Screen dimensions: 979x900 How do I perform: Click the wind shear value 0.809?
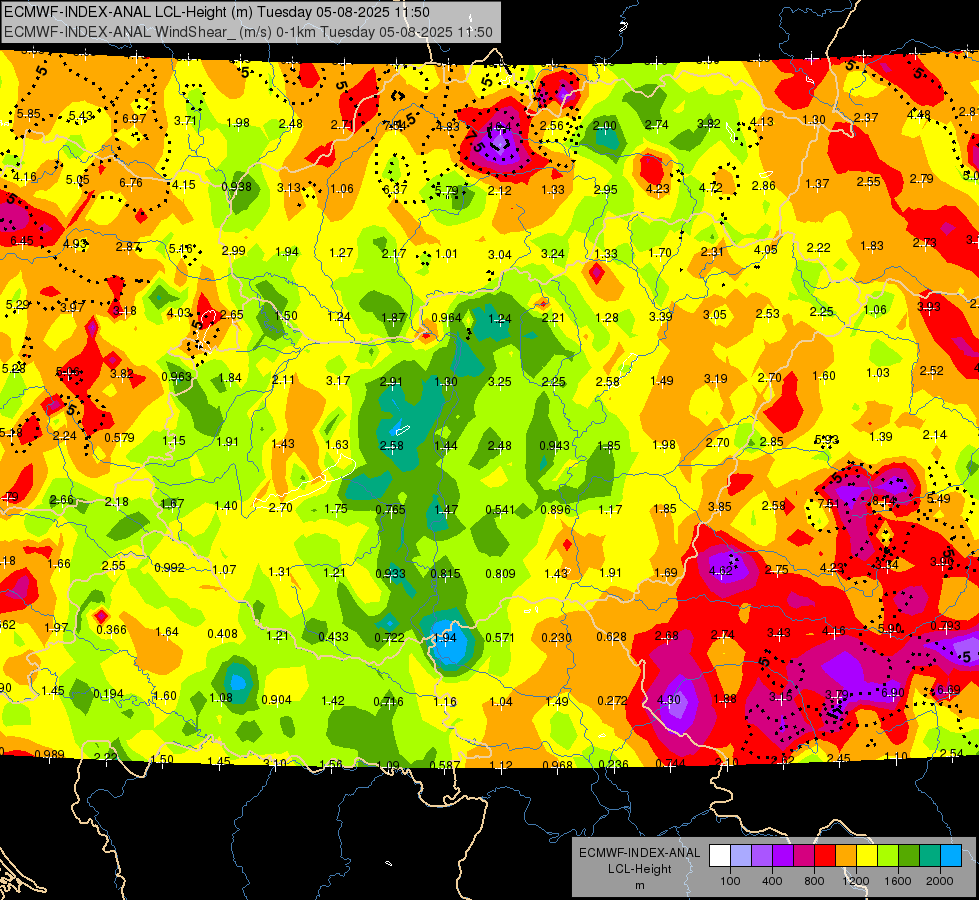[x=501, y=573]
